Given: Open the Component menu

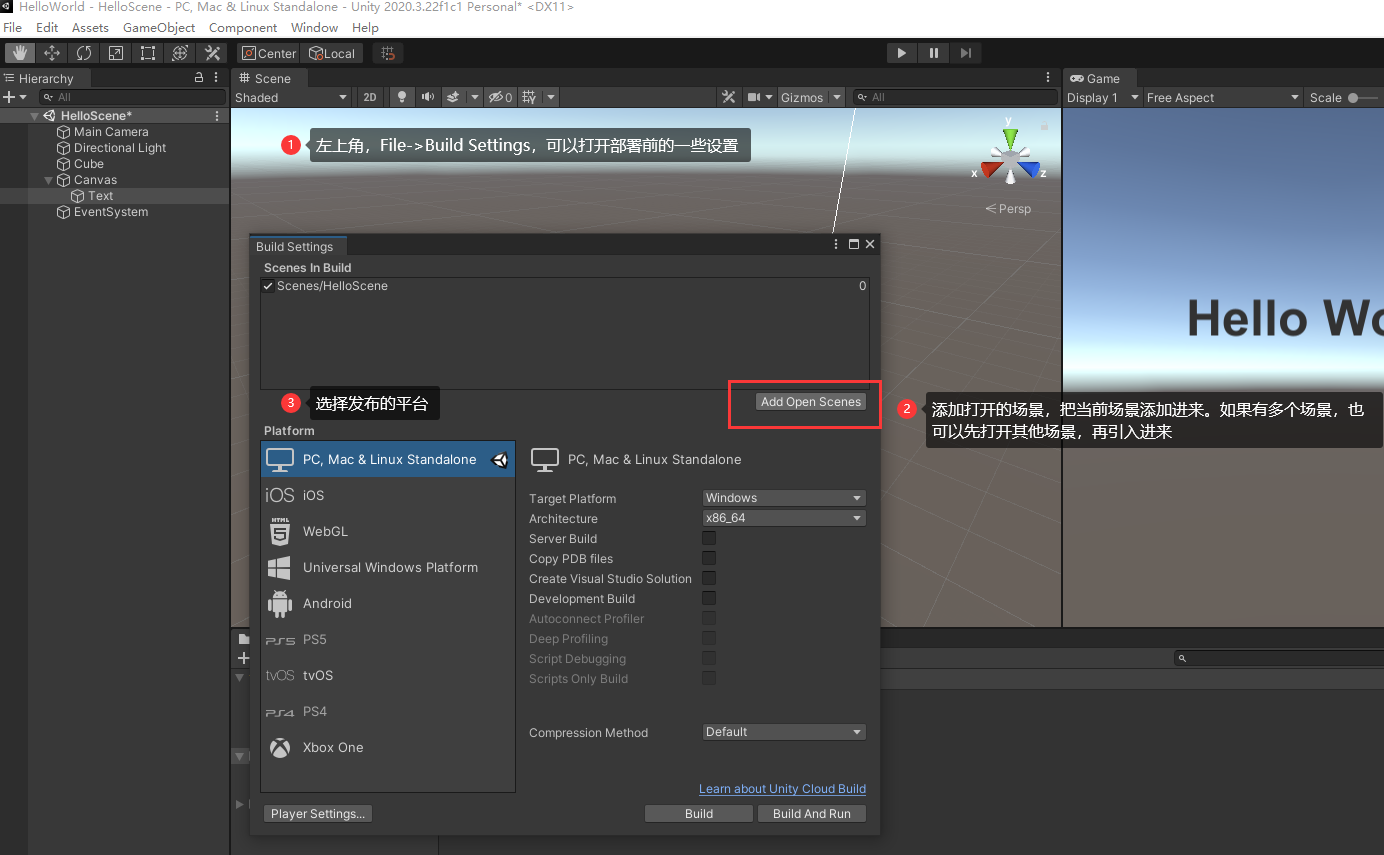Looking at the screenshot, I should 243,27.
